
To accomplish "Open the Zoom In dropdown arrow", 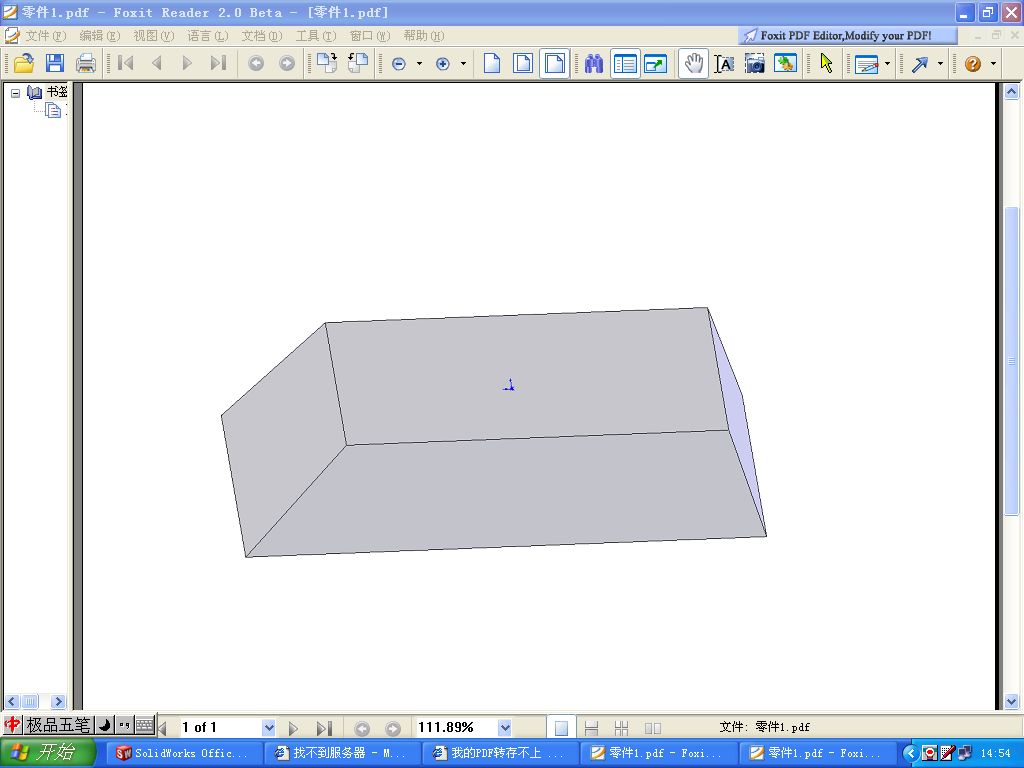I will point(463,63).
